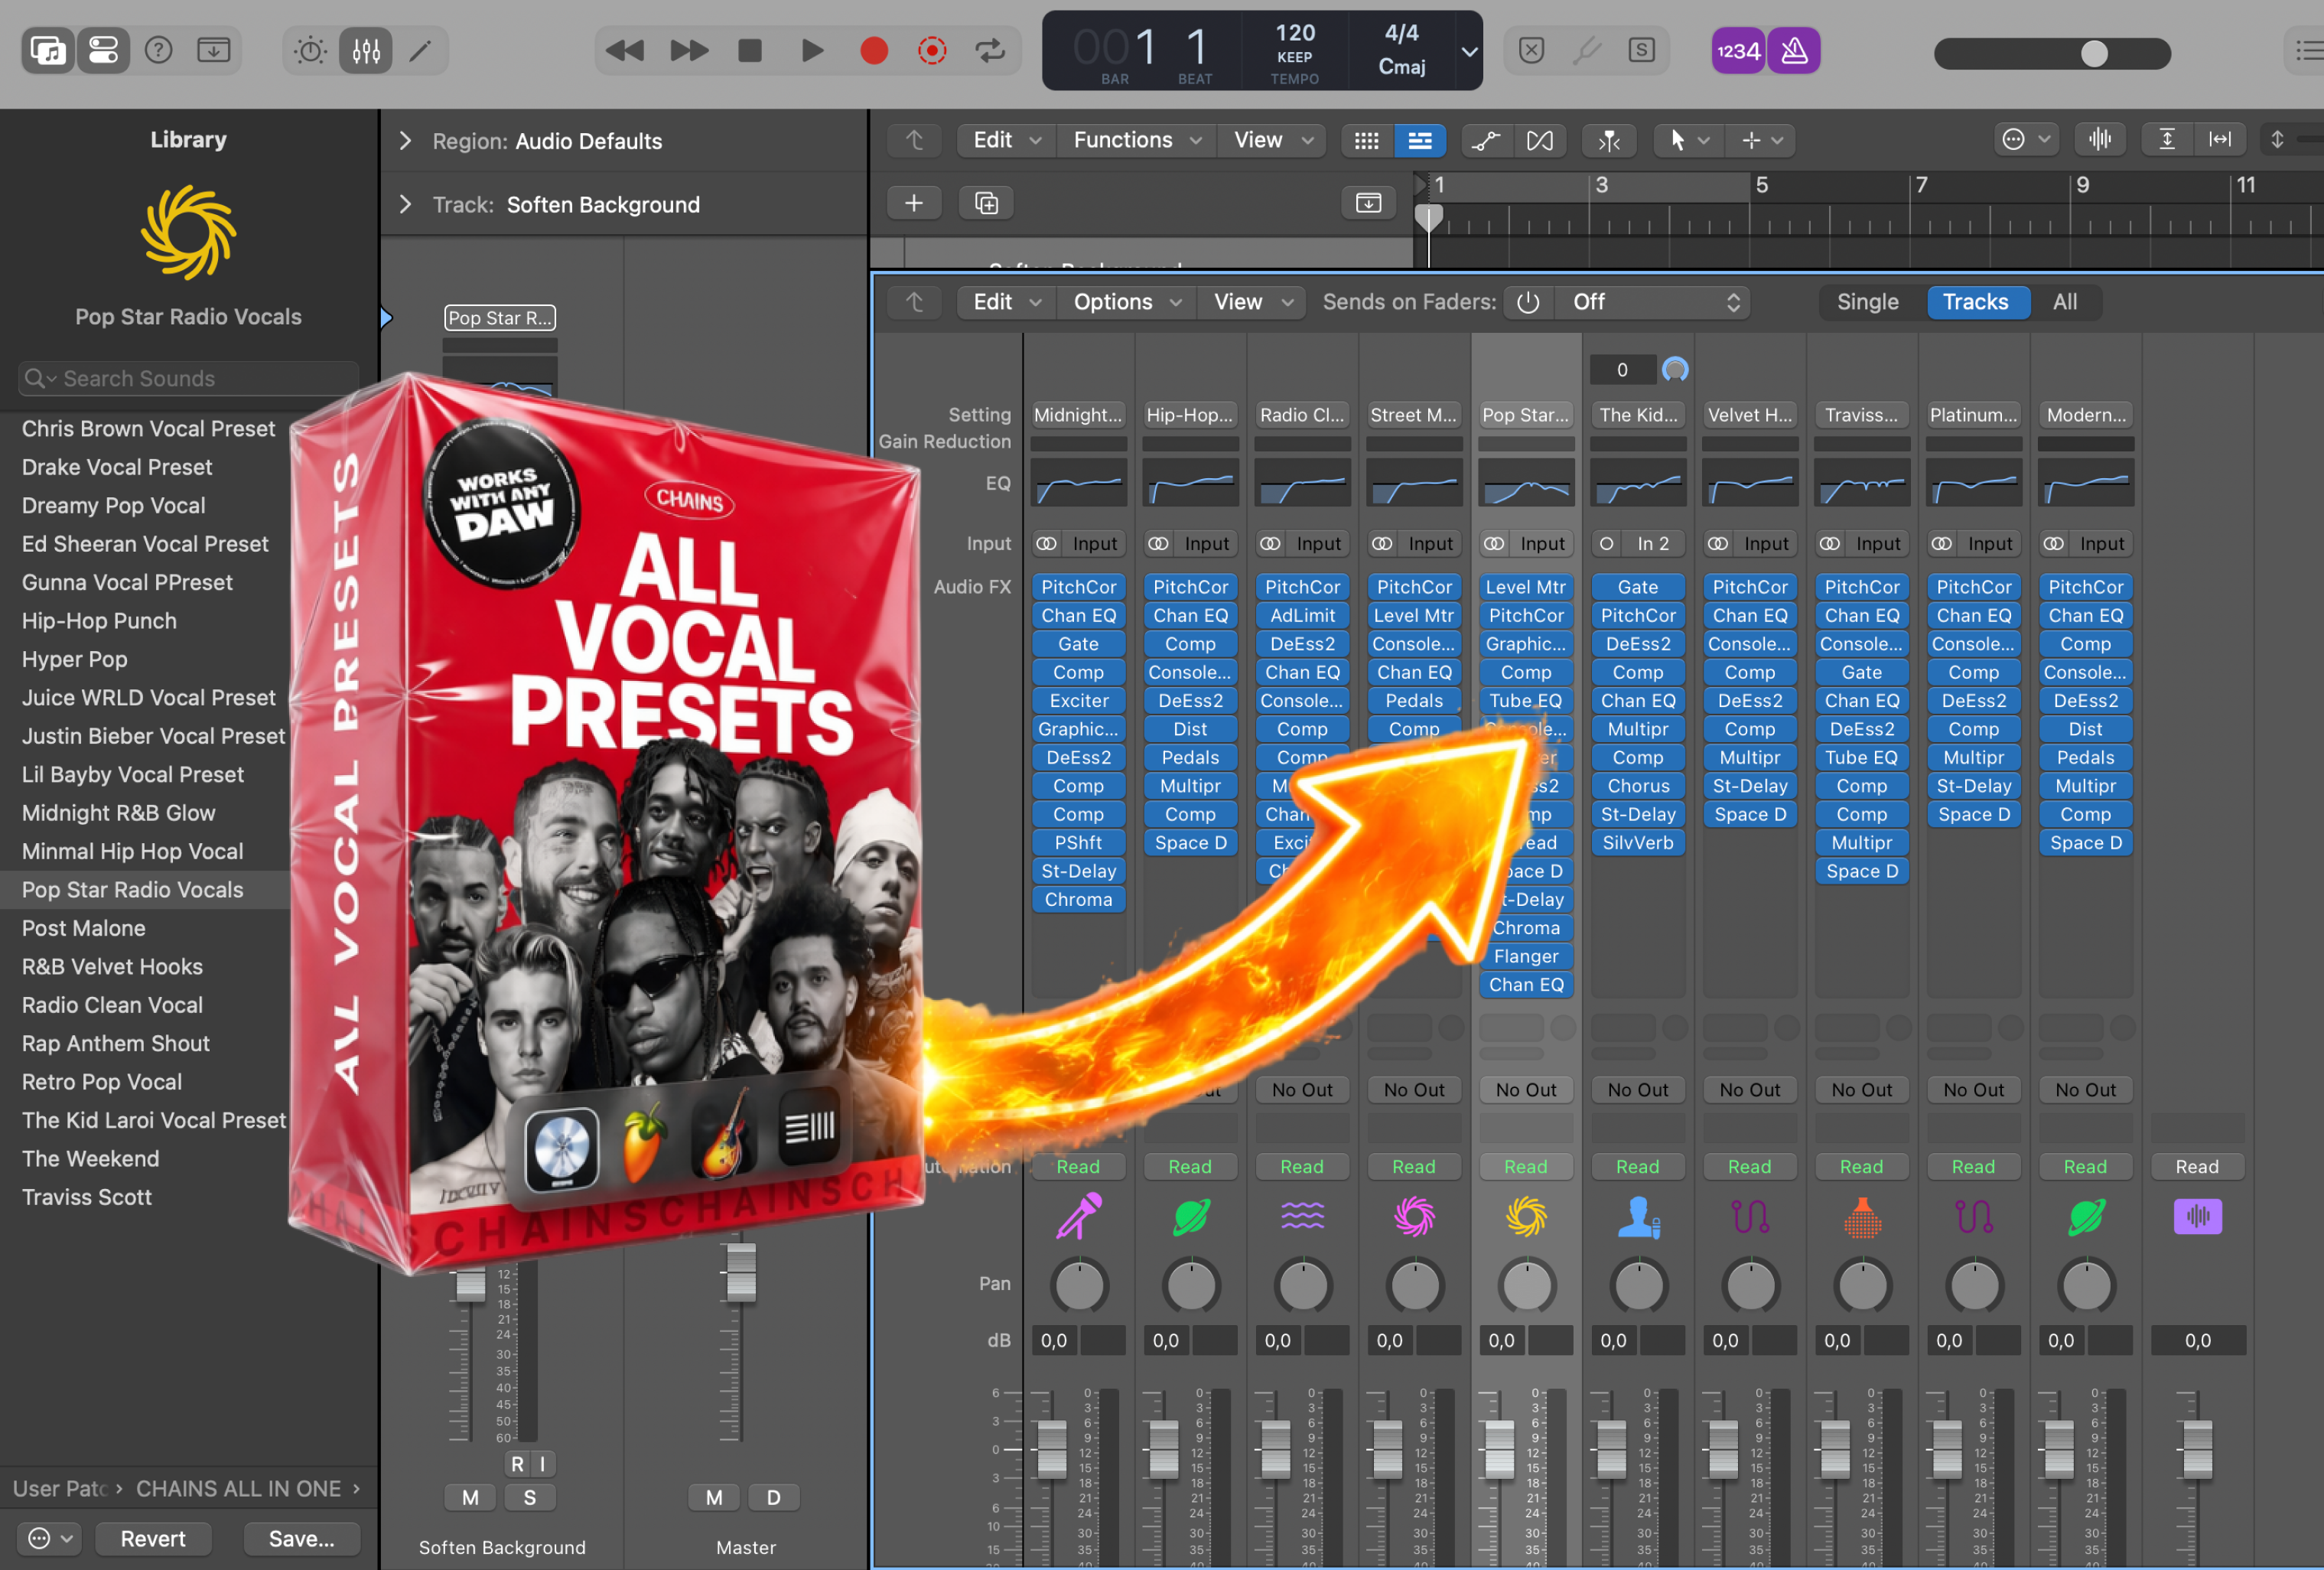Image resolution: width=2324 pixels, height=1570 pixels.
Task: Switch mixer to Single view
Action: click(x=1867, y=302)
